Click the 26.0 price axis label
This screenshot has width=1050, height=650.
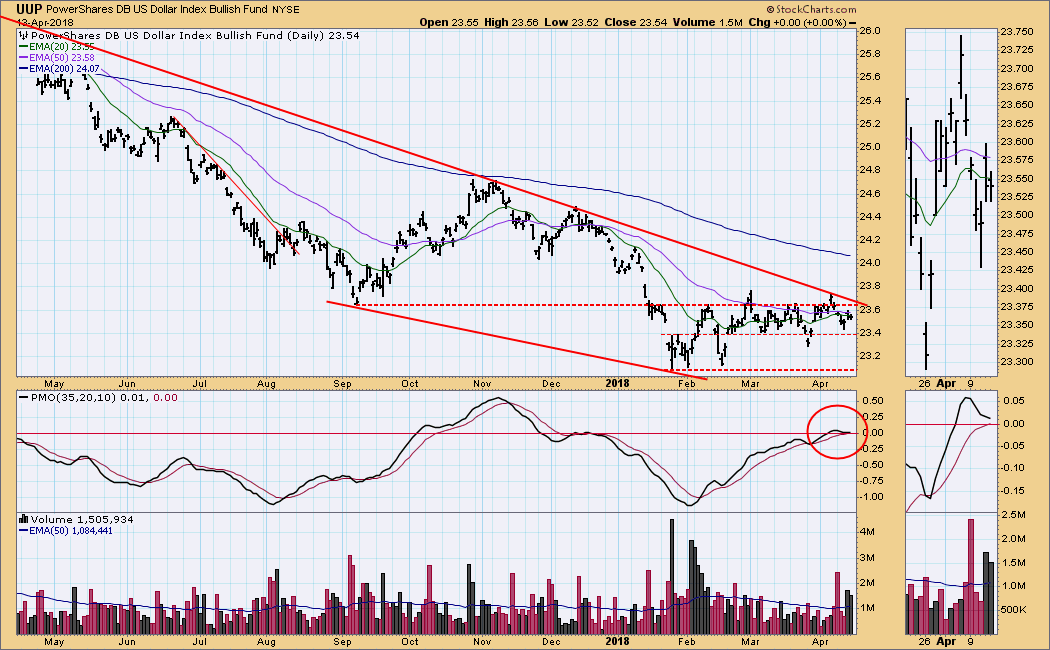point(869,31)
